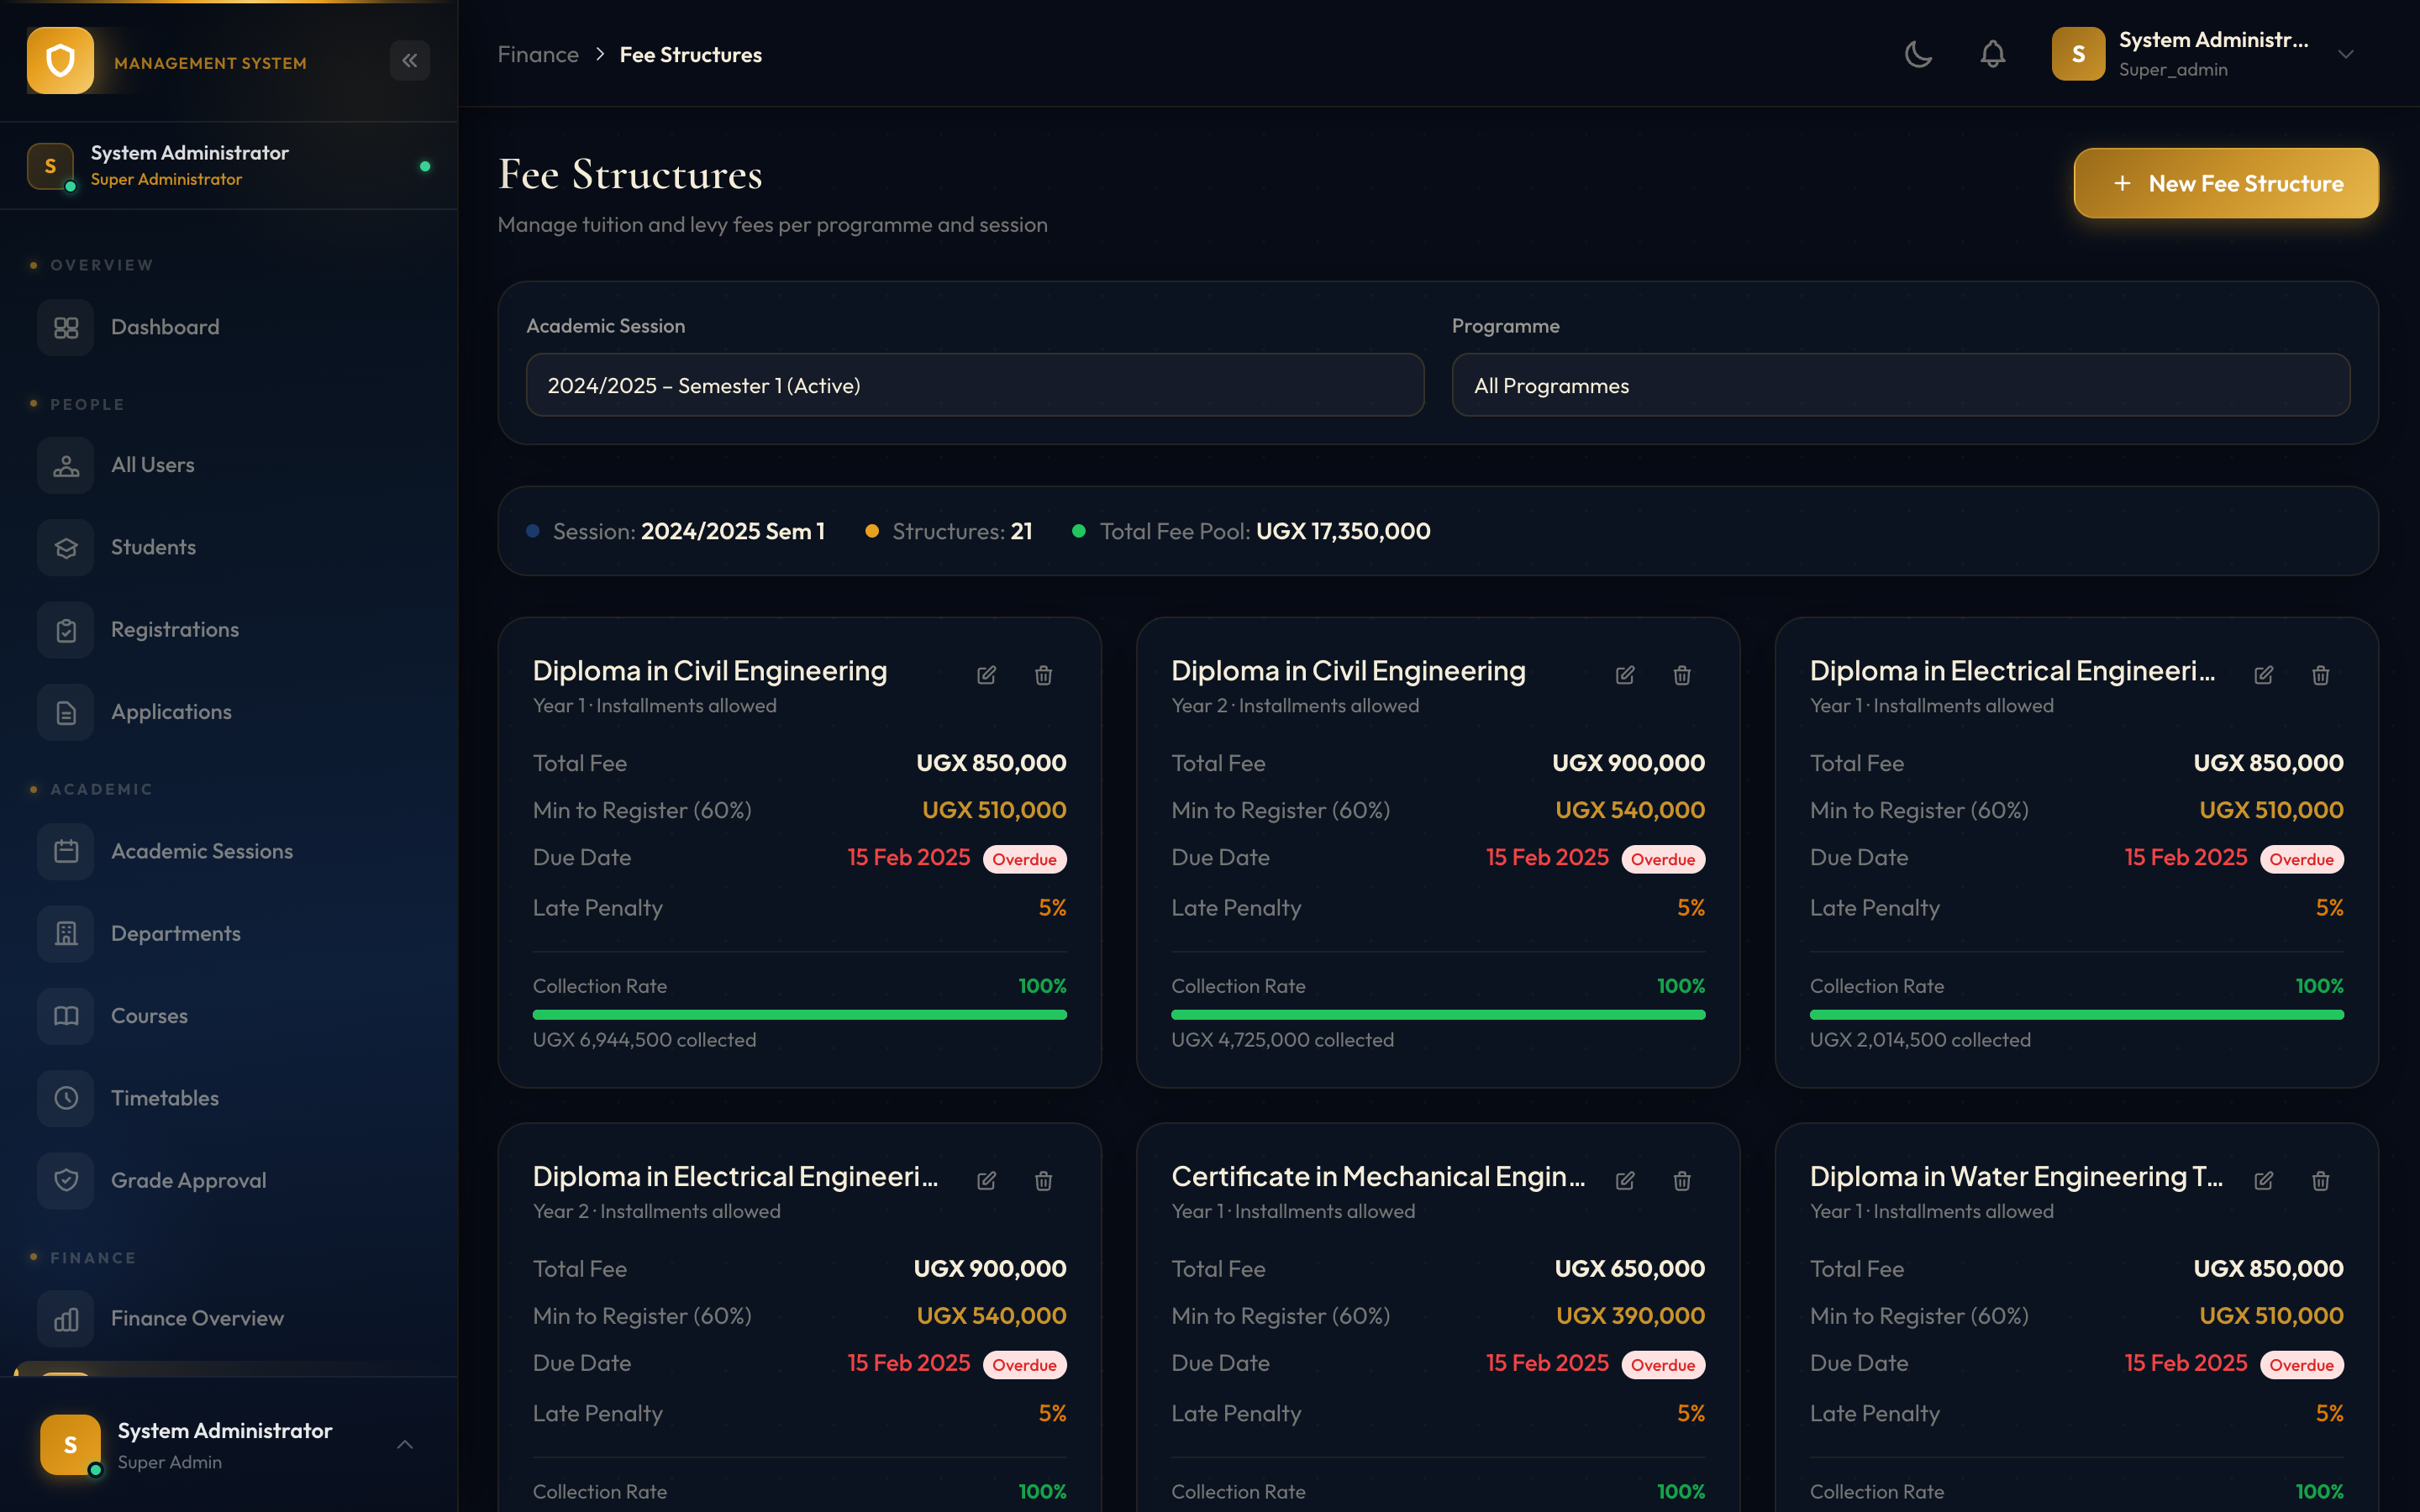
Task: Click the shield logo in sidebar header
Action: [60, 61]
